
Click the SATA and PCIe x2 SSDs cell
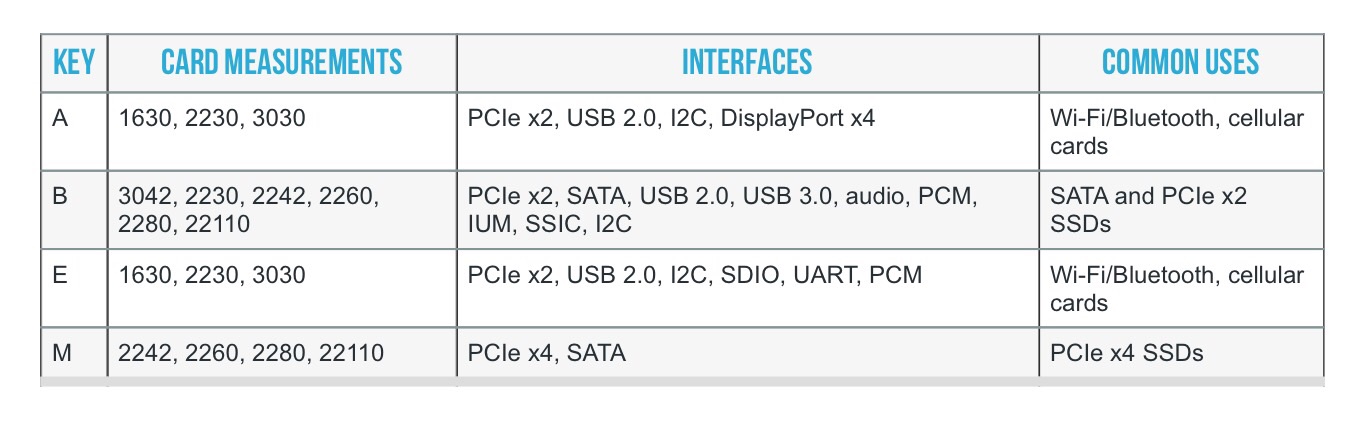click(x=1181, y=209)
